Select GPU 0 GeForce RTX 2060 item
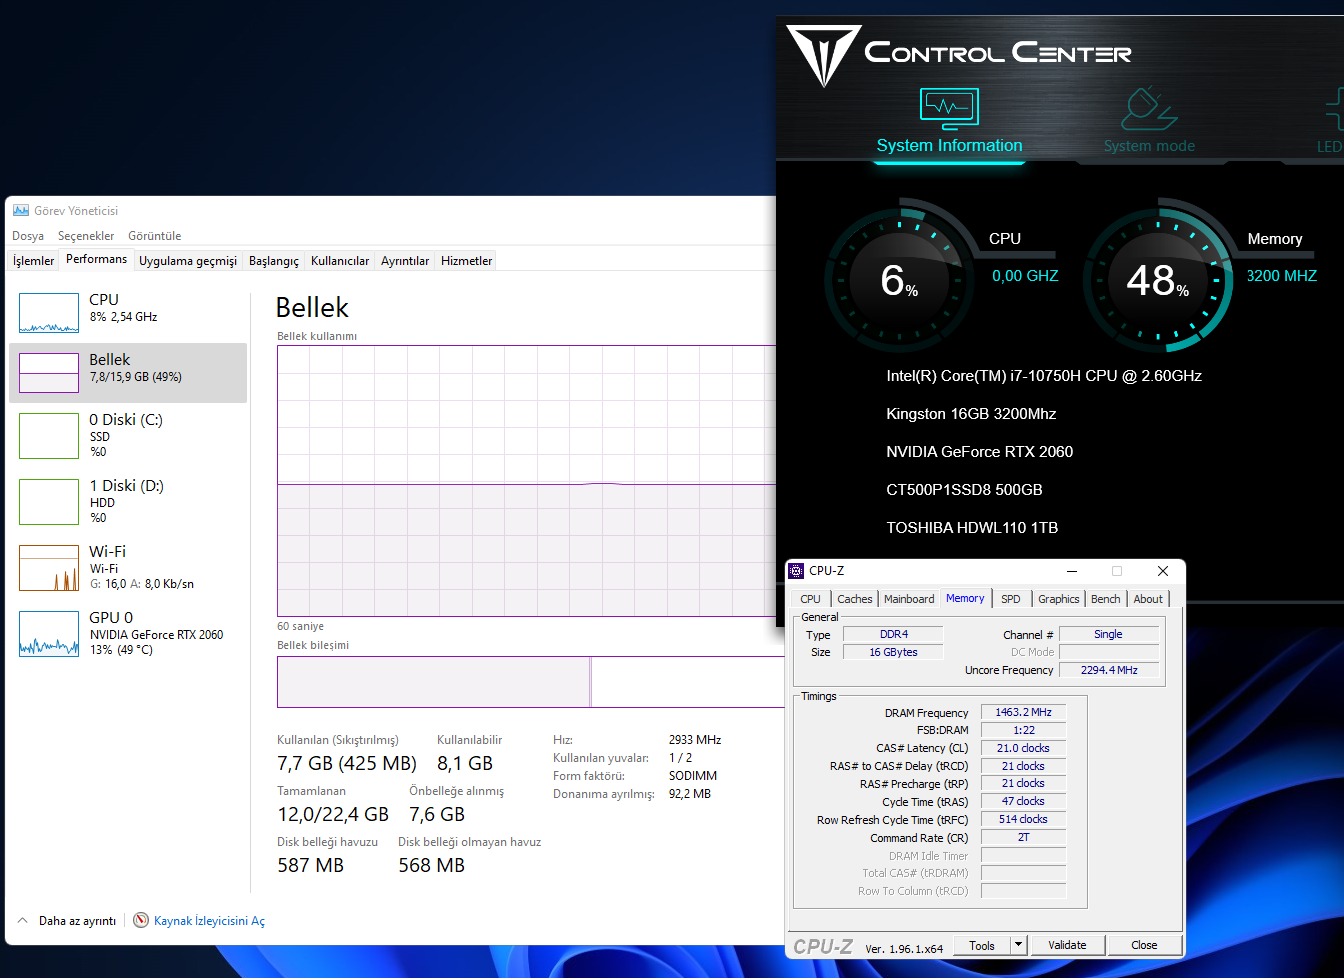Viewport: 1344px width, 978px height. coord(128,633)
